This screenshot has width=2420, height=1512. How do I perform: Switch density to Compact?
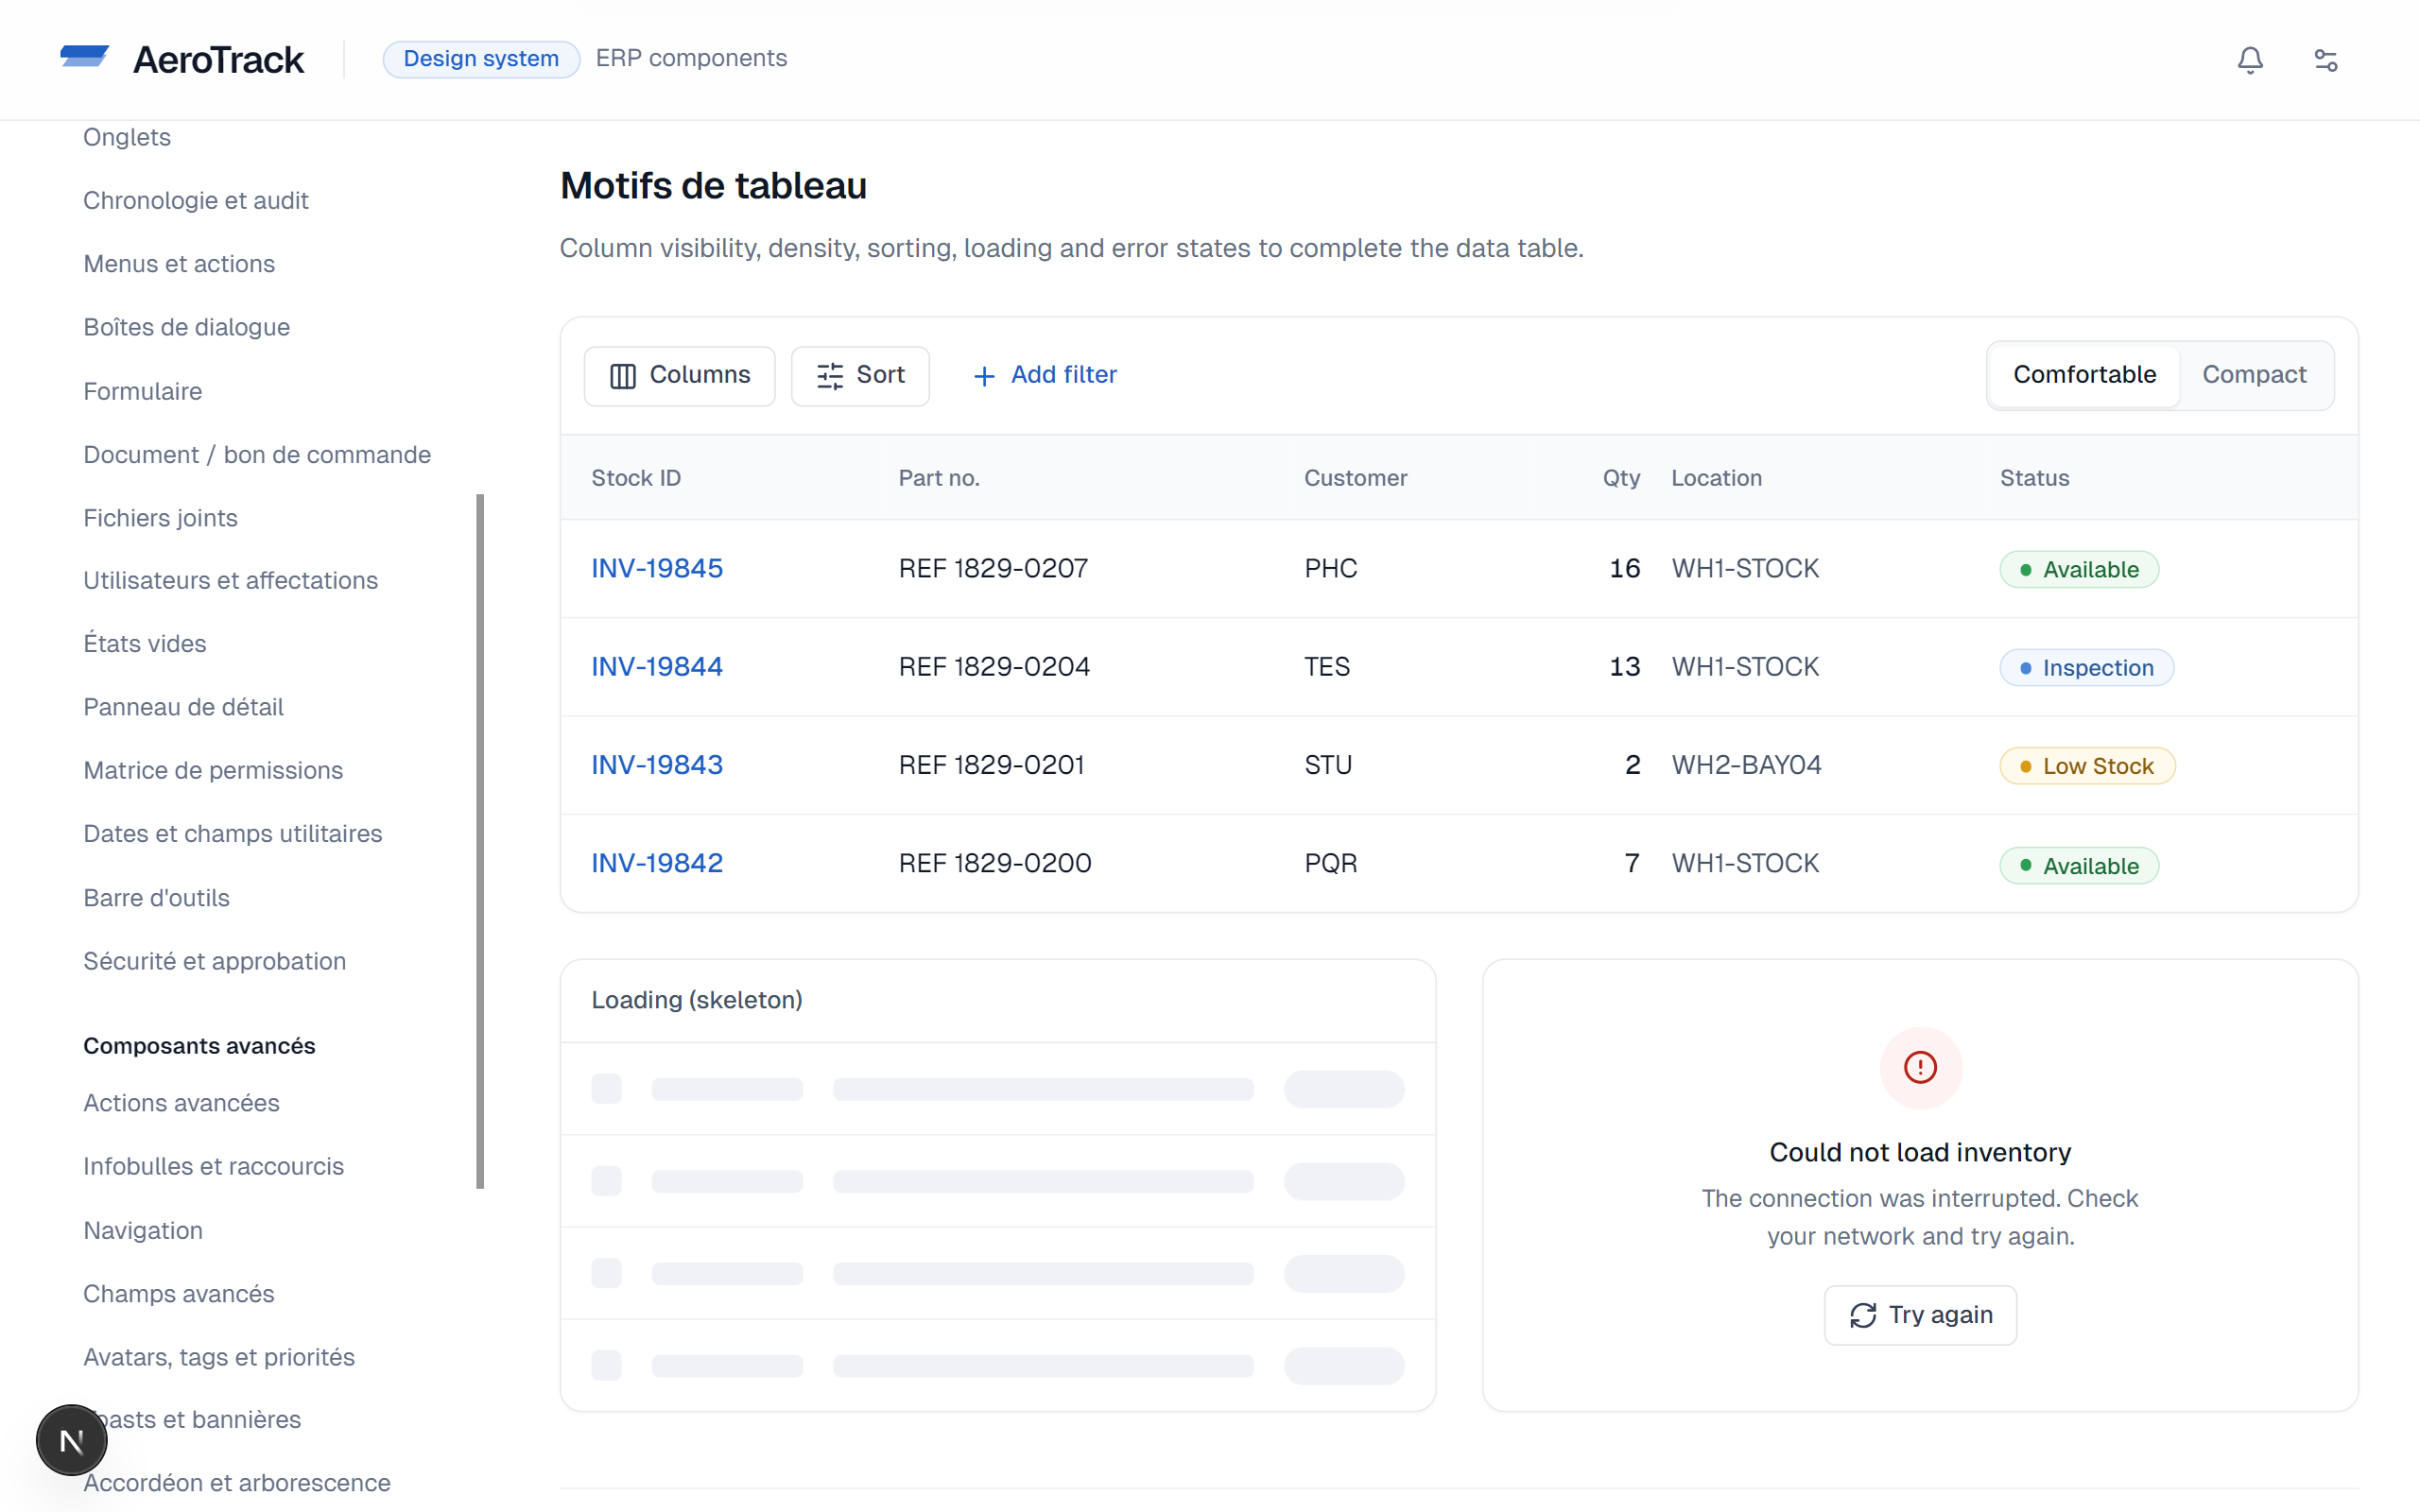pos(2254,375)
